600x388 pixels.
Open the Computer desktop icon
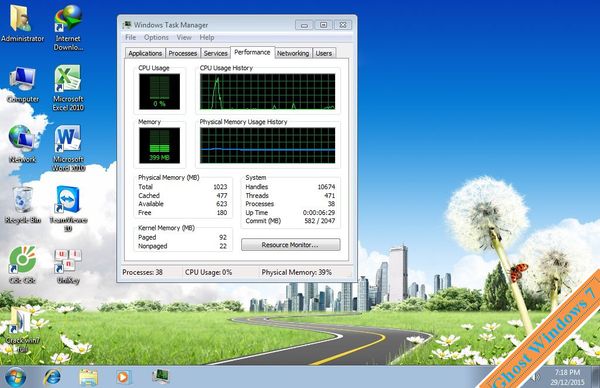point(23,84)
